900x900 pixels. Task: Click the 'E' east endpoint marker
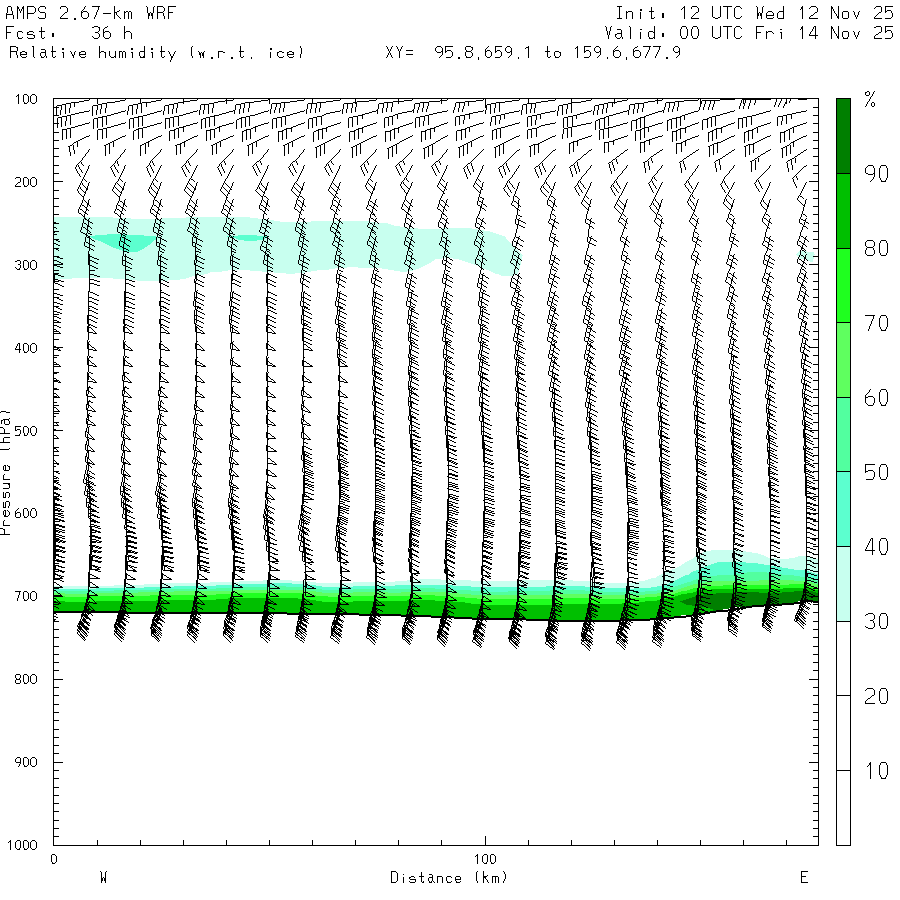pyautogui.click(x=803, y=878)
